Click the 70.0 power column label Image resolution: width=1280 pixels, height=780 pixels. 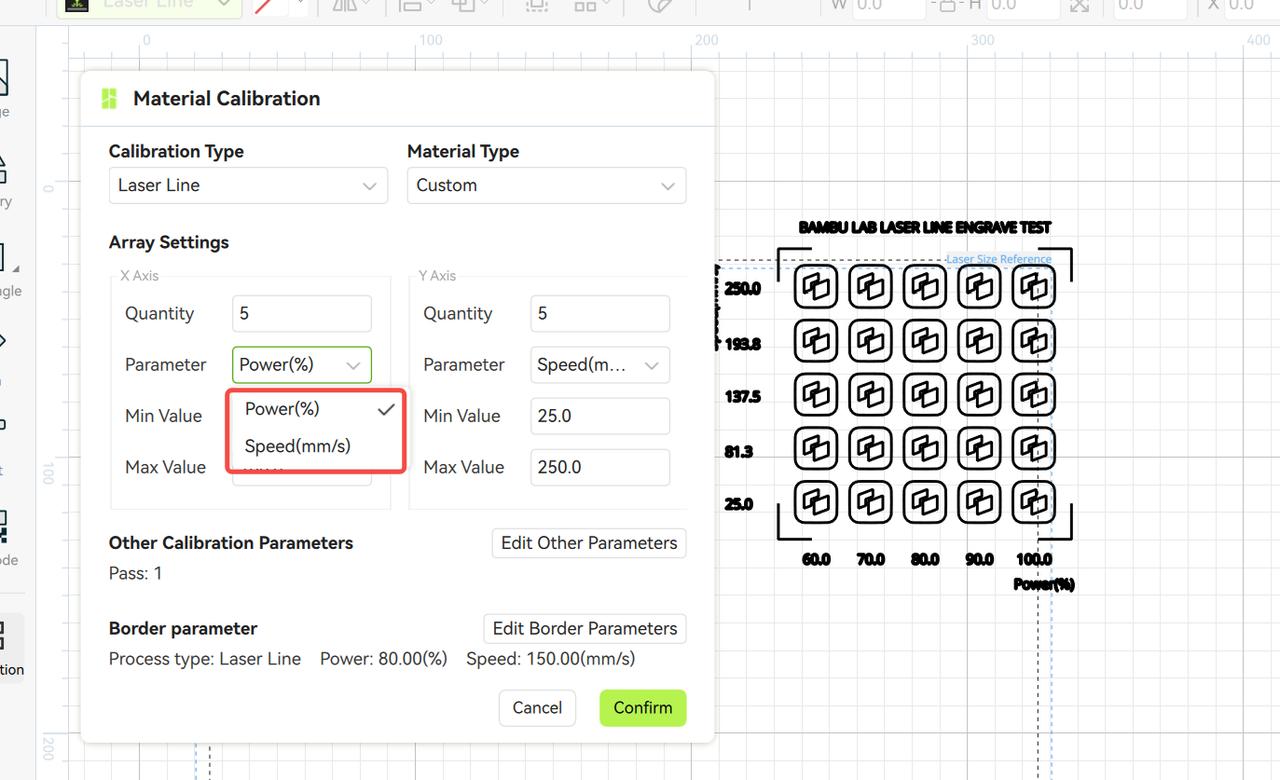click(871, 560)
